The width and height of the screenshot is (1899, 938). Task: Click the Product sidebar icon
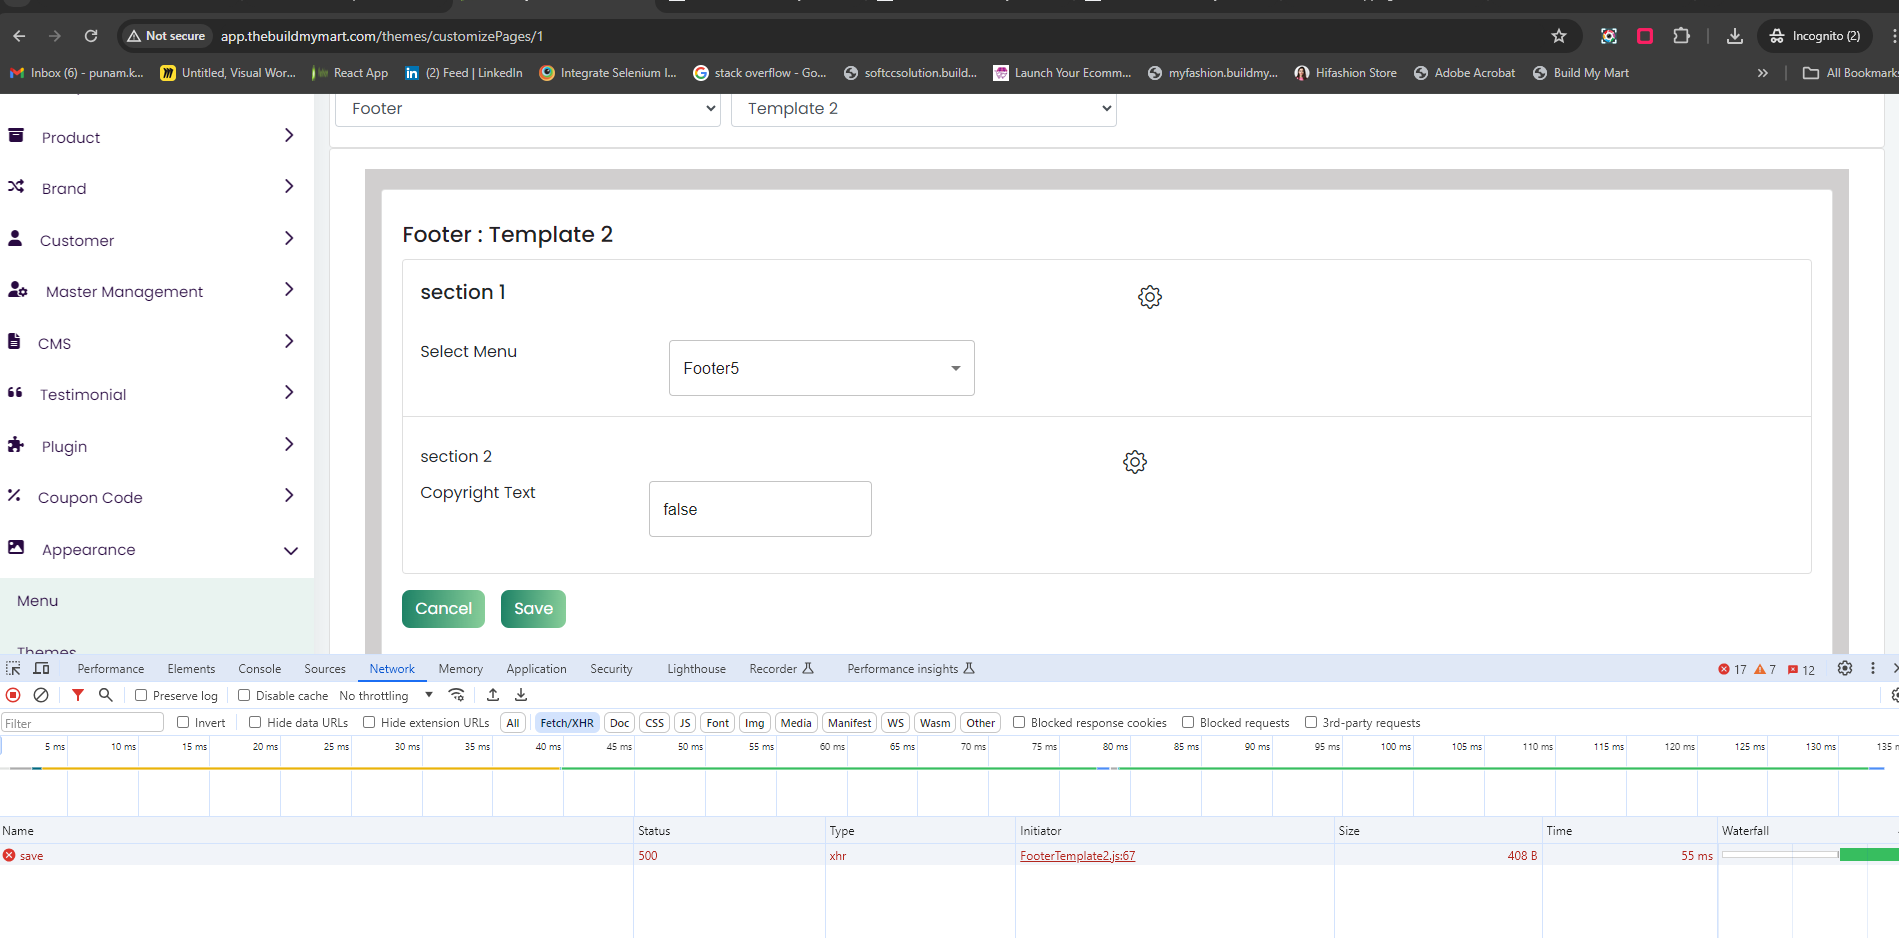tap(16, 136)
